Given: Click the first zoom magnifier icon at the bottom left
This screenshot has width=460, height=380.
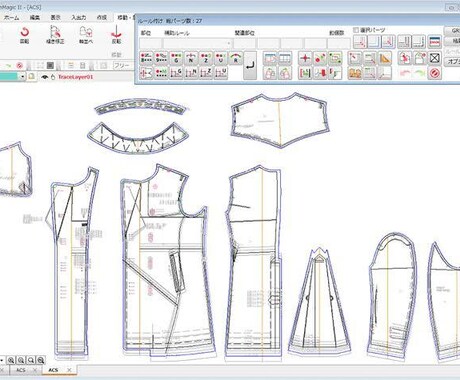Looking at the screenshot, I should click(11, 360).
